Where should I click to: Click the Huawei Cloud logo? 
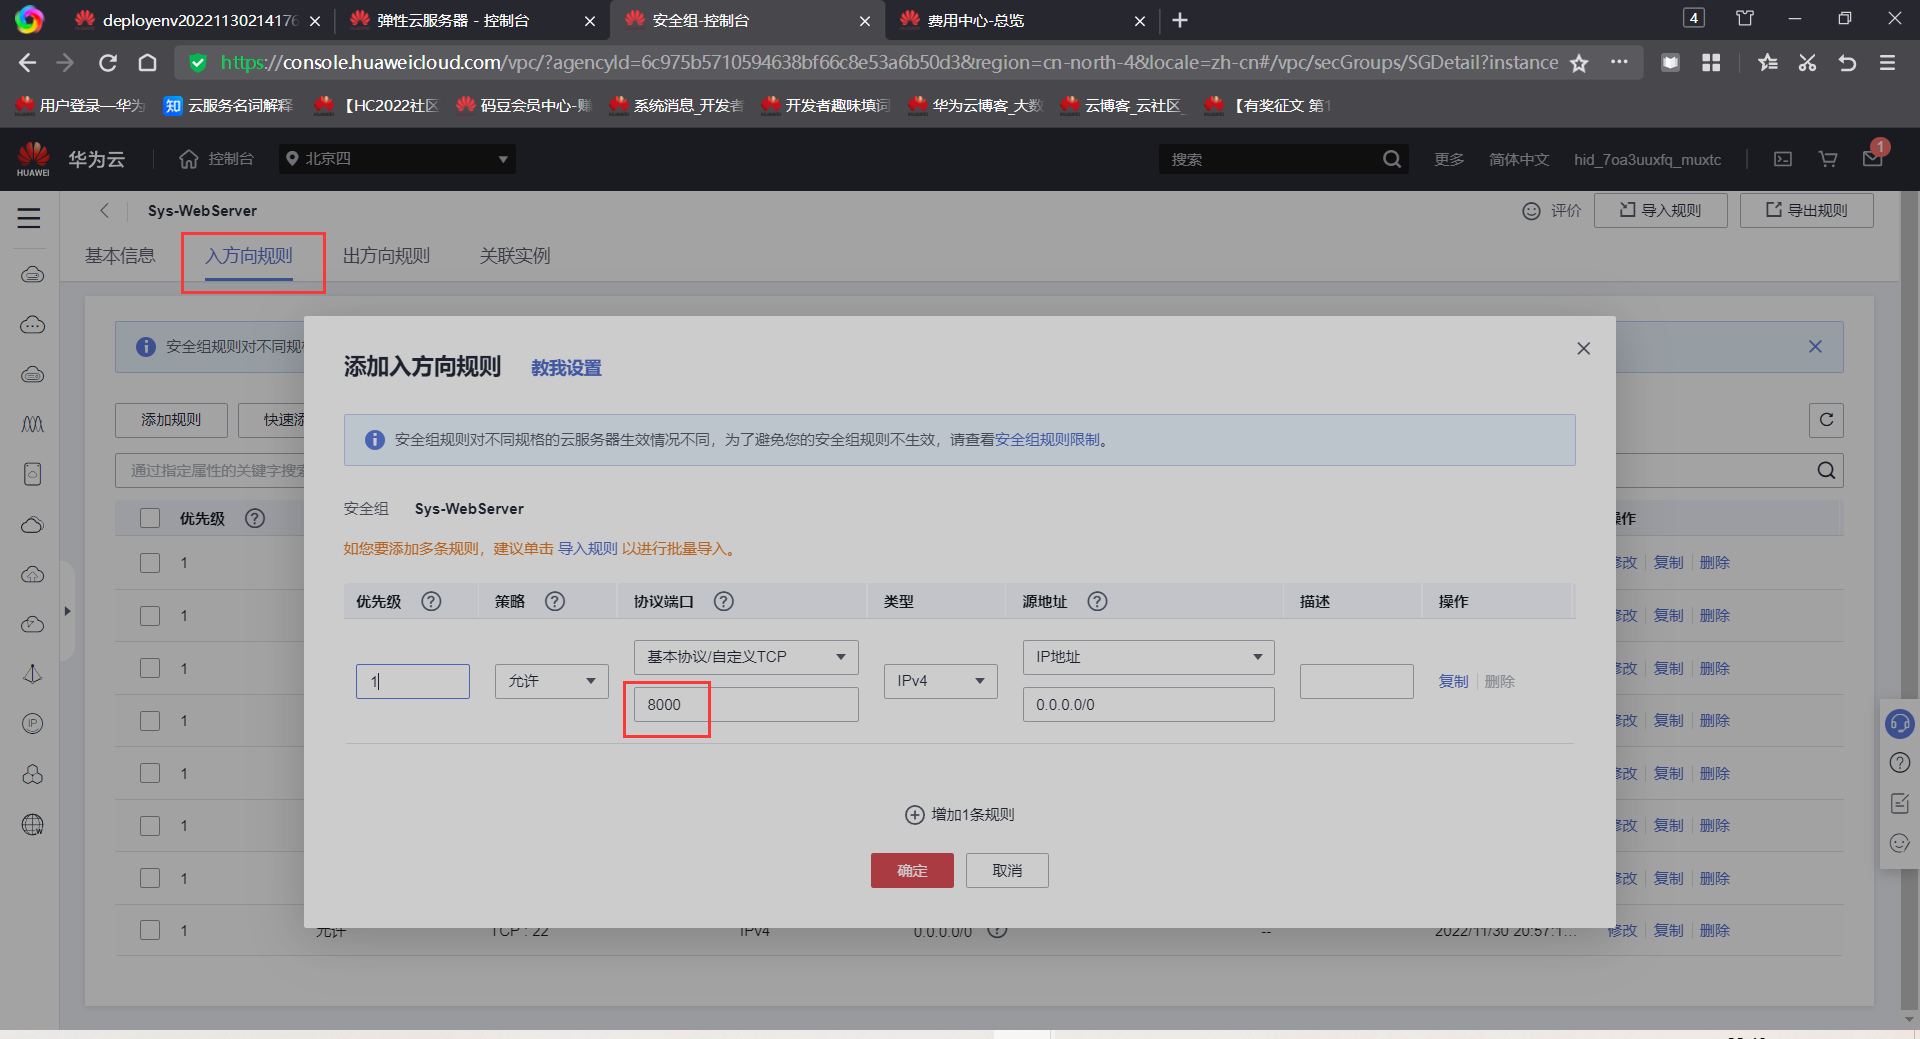[x=33, y=158]
